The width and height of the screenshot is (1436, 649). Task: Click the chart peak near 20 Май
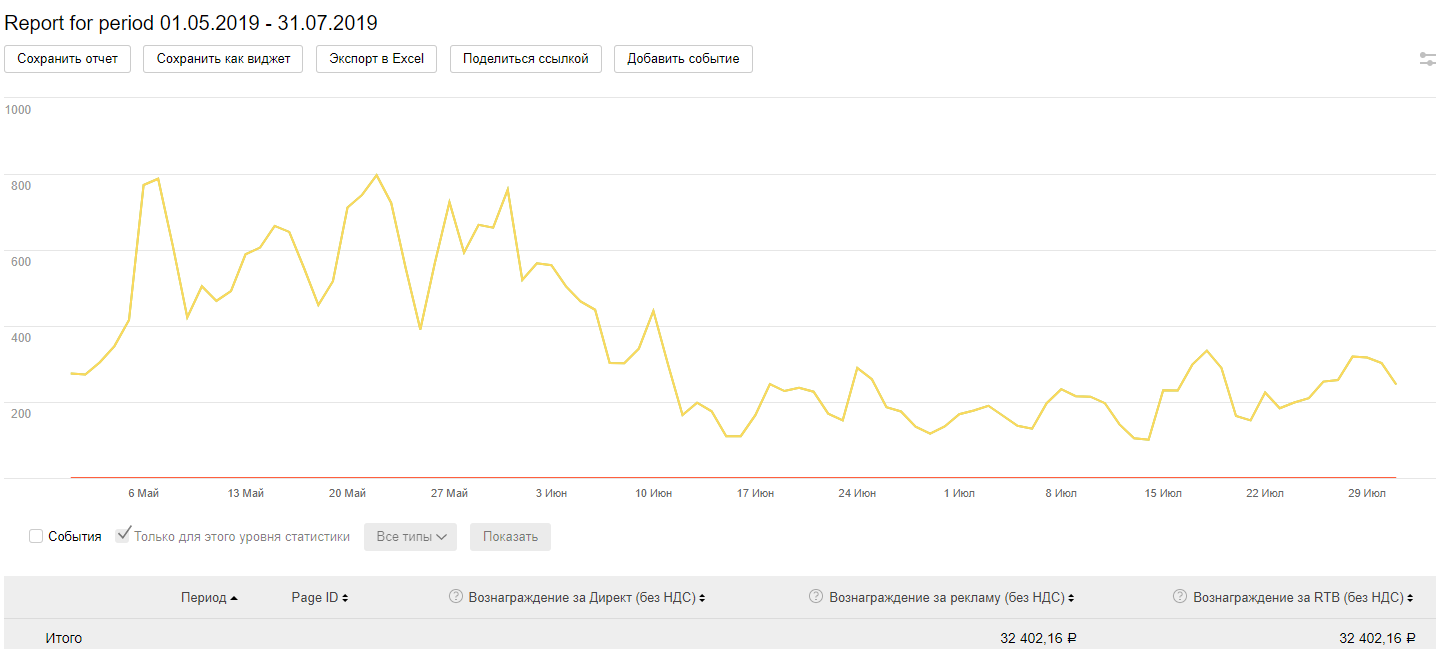tap(376, 176)
